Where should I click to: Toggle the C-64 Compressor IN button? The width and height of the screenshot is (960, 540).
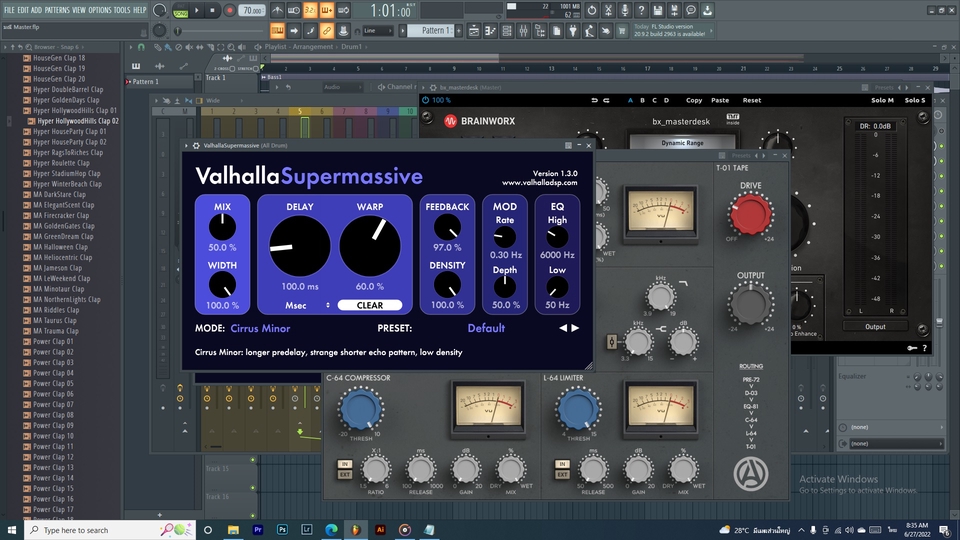(345, 464)
